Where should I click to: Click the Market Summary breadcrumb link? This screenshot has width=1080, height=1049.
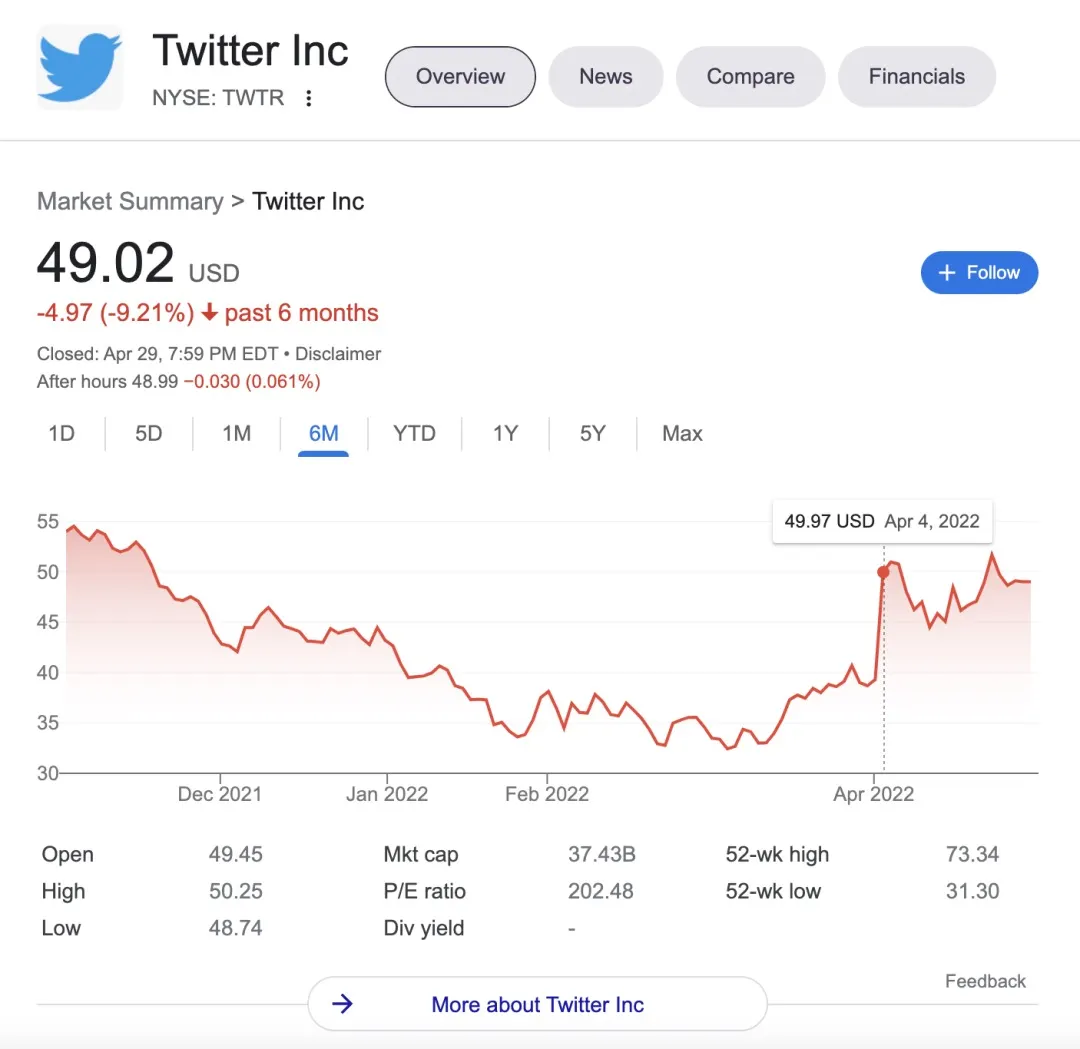point(130,201)
